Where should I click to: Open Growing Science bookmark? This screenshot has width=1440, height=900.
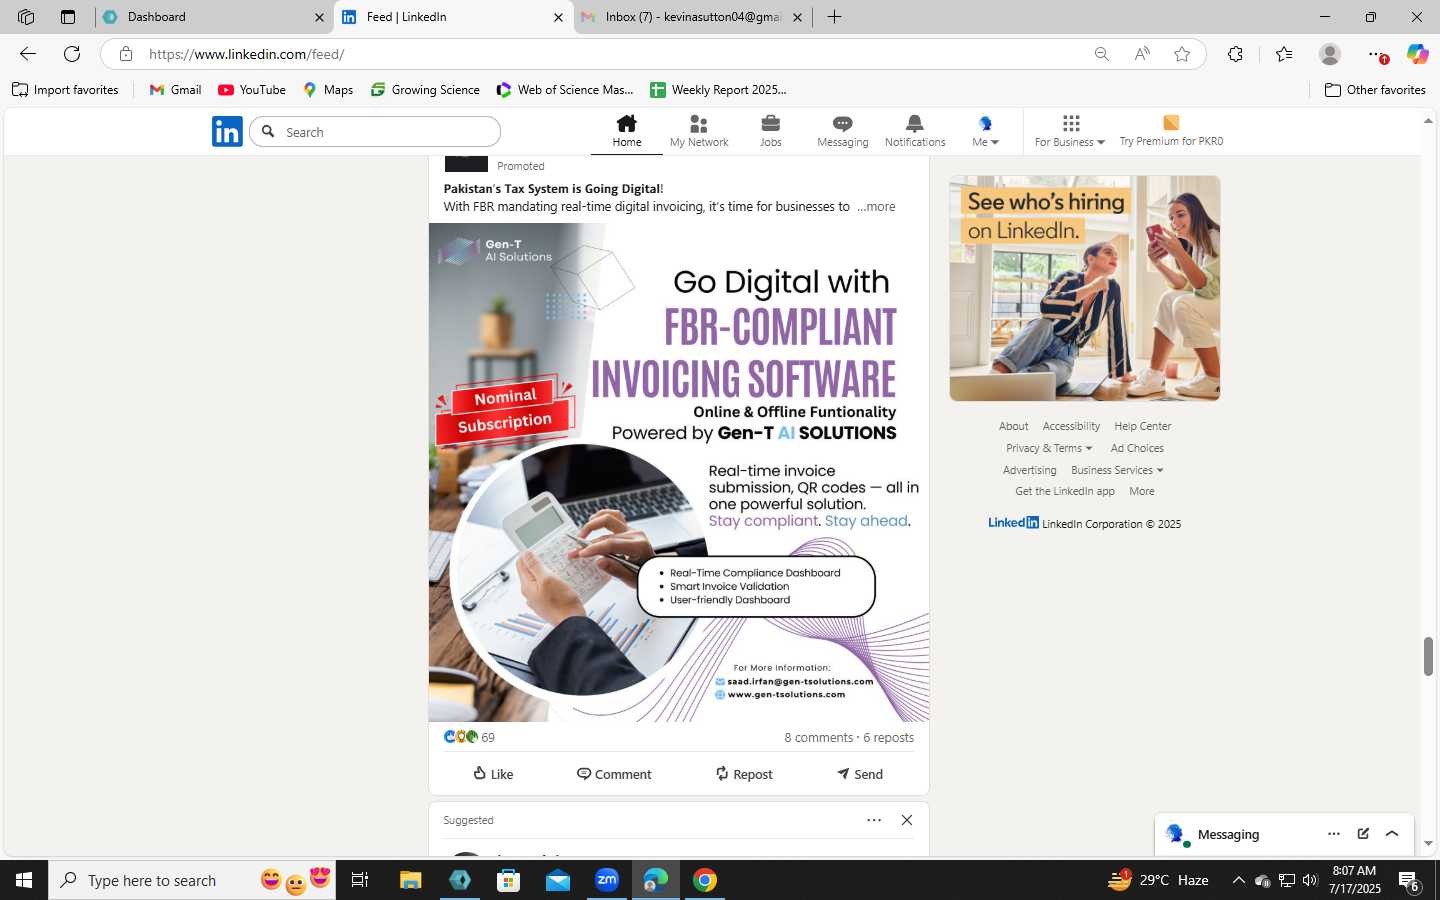pyautogui.click(x=425, y=90)
